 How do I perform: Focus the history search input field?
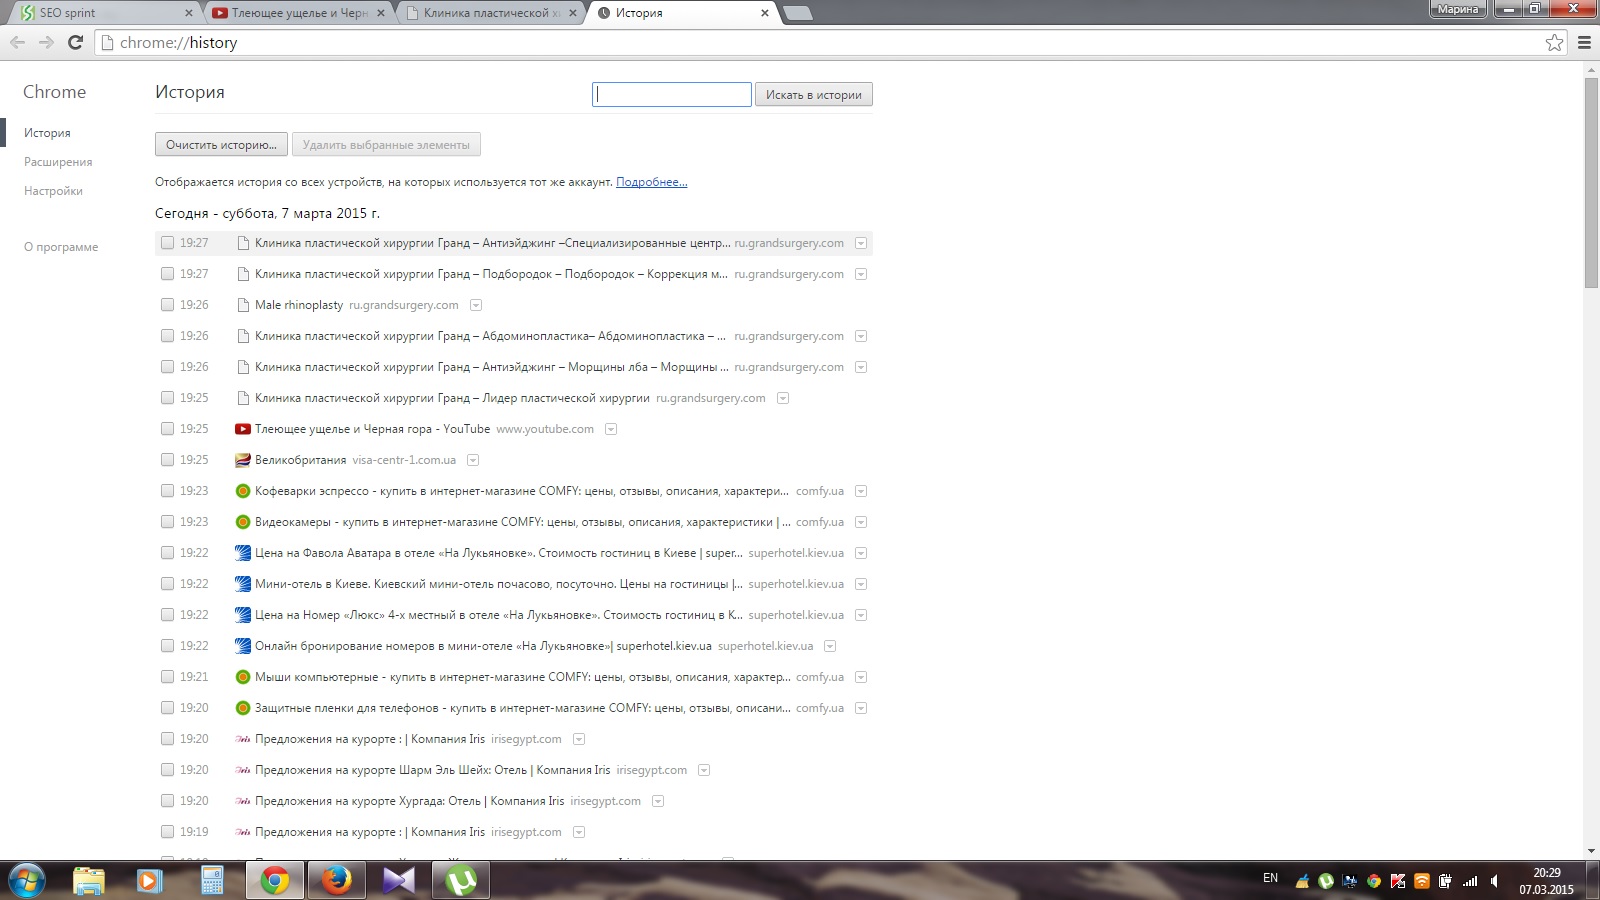coord(672,94)
